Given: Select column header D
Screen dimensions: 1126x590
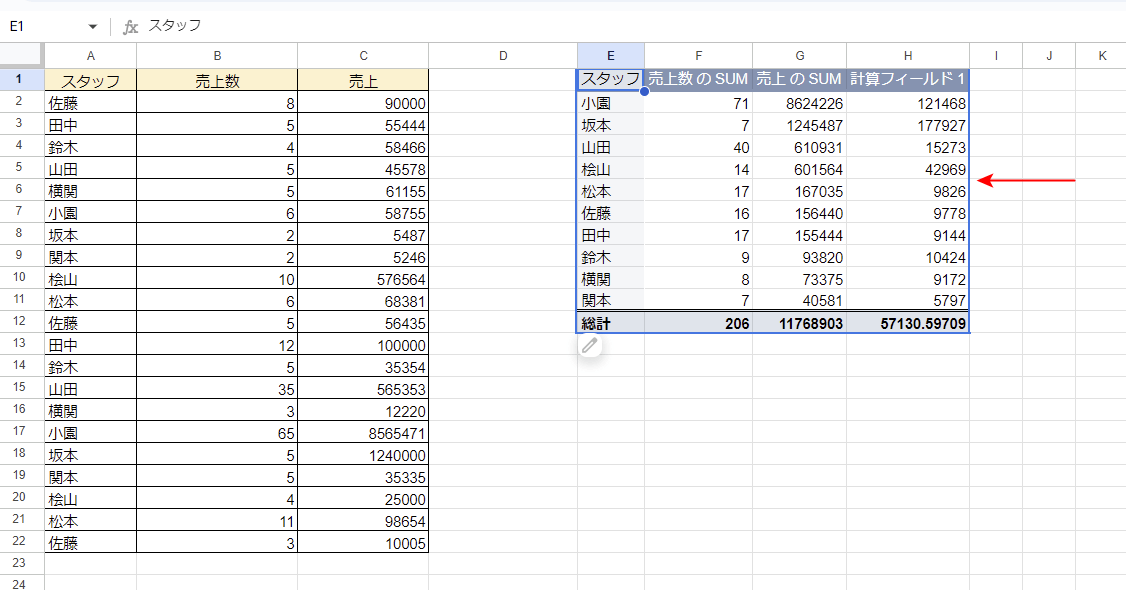Looking at the screenshot, I should tap(502, 56).
